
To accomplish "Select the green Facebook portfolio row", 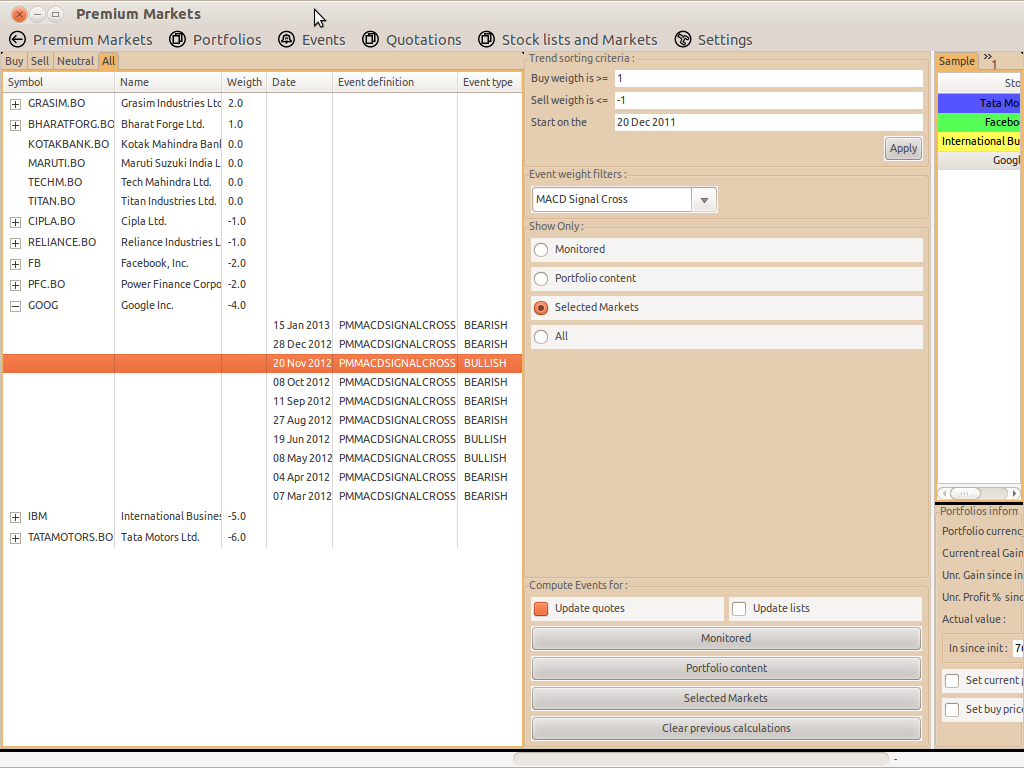I will (x=979, y=122).
